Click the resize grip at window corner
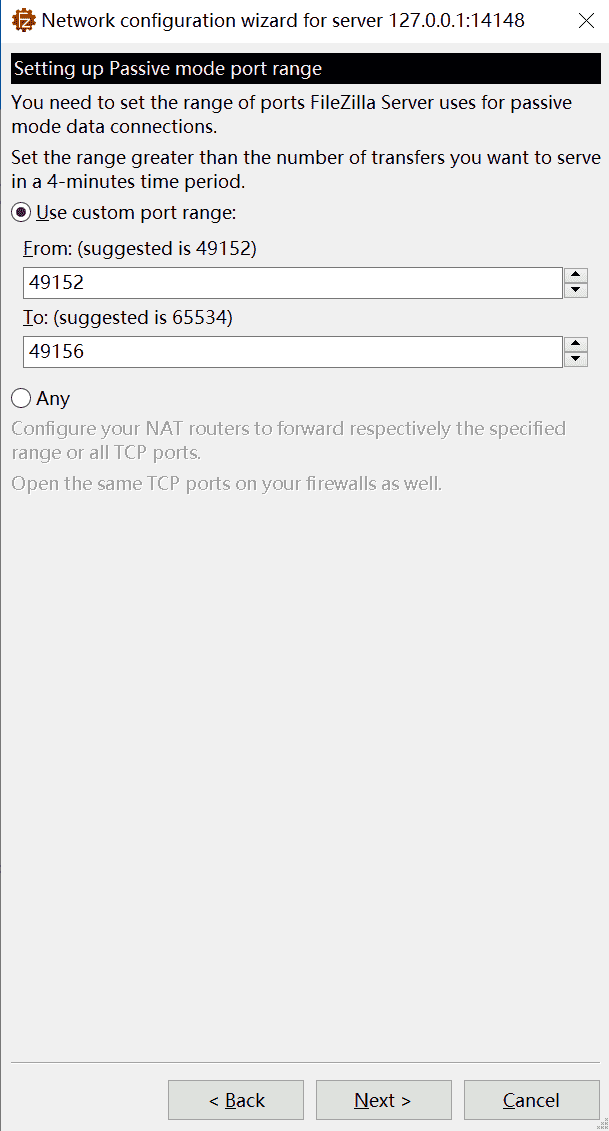 tap(603, 1125)
